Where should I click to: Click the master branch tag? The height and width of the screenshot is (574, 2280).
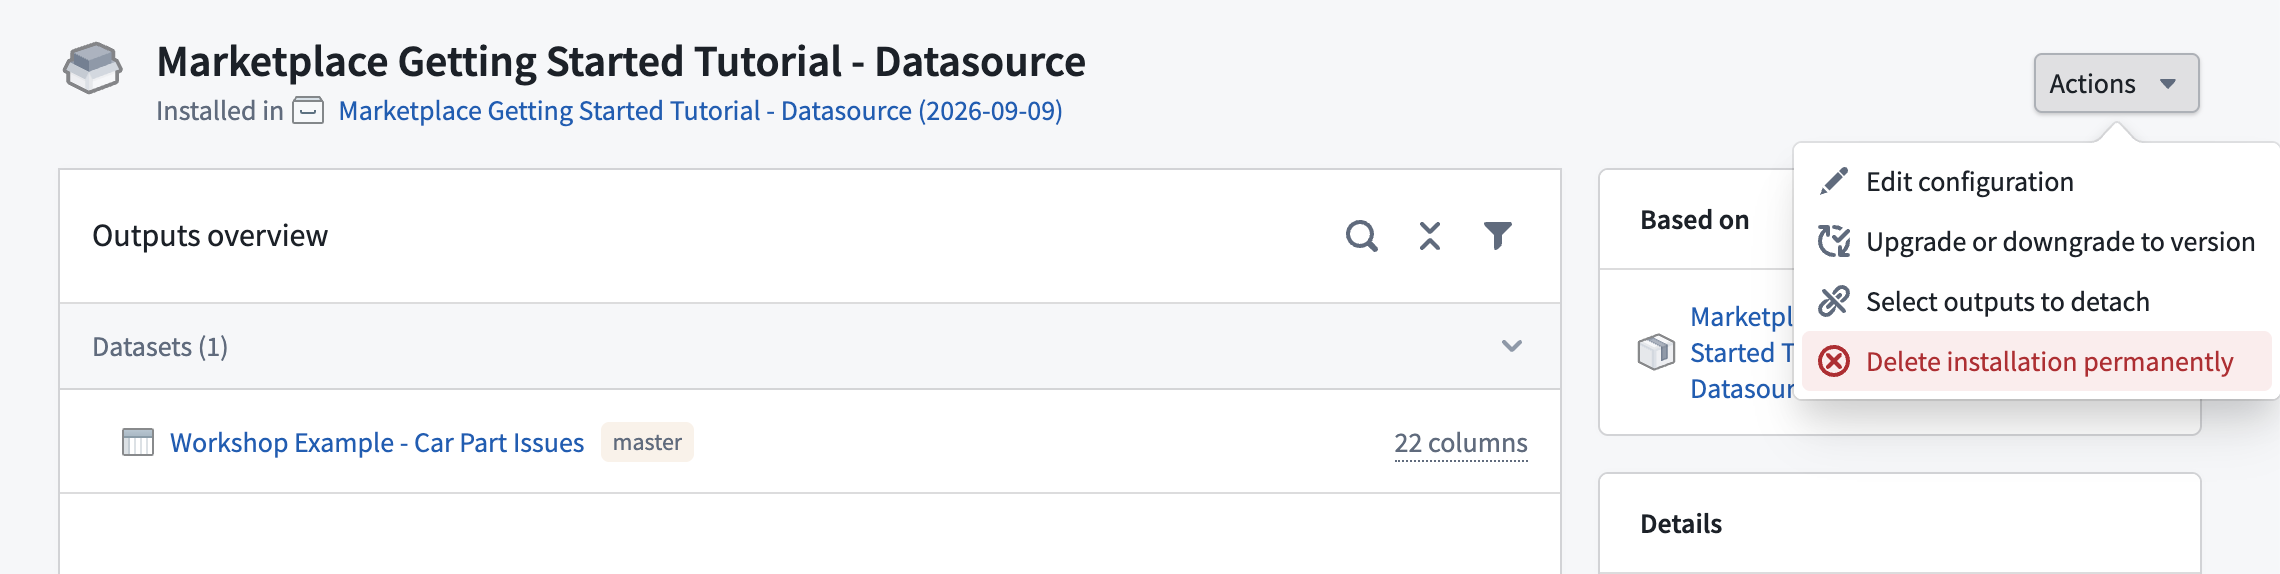(647, 442)
